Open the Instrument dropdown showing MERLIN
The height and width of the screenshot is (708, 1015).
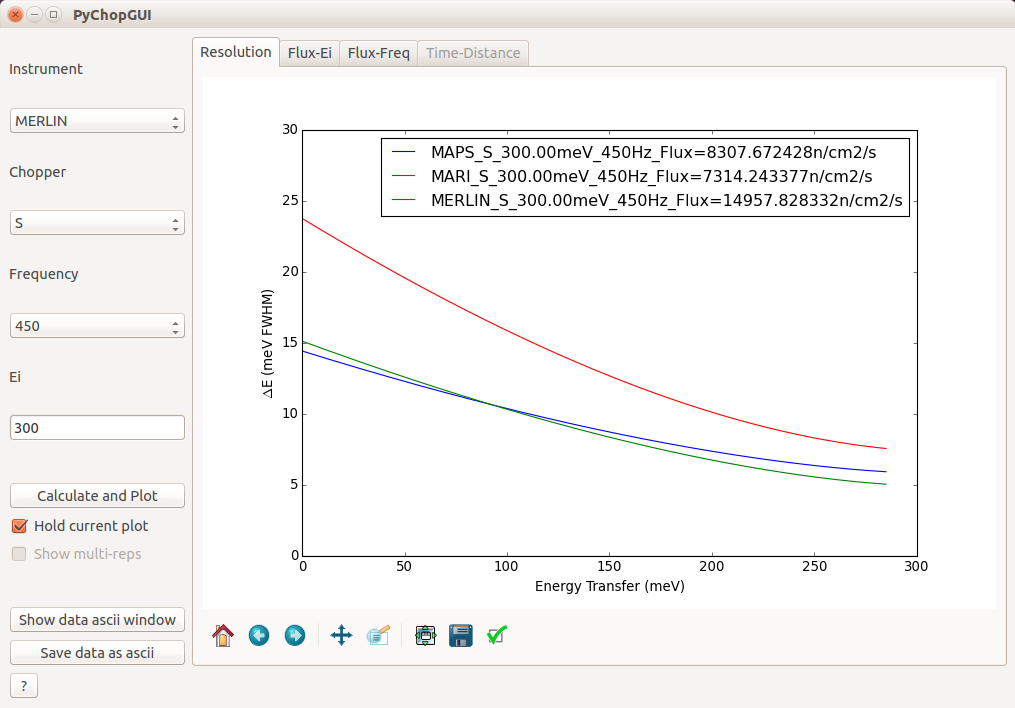coord(97,121)
